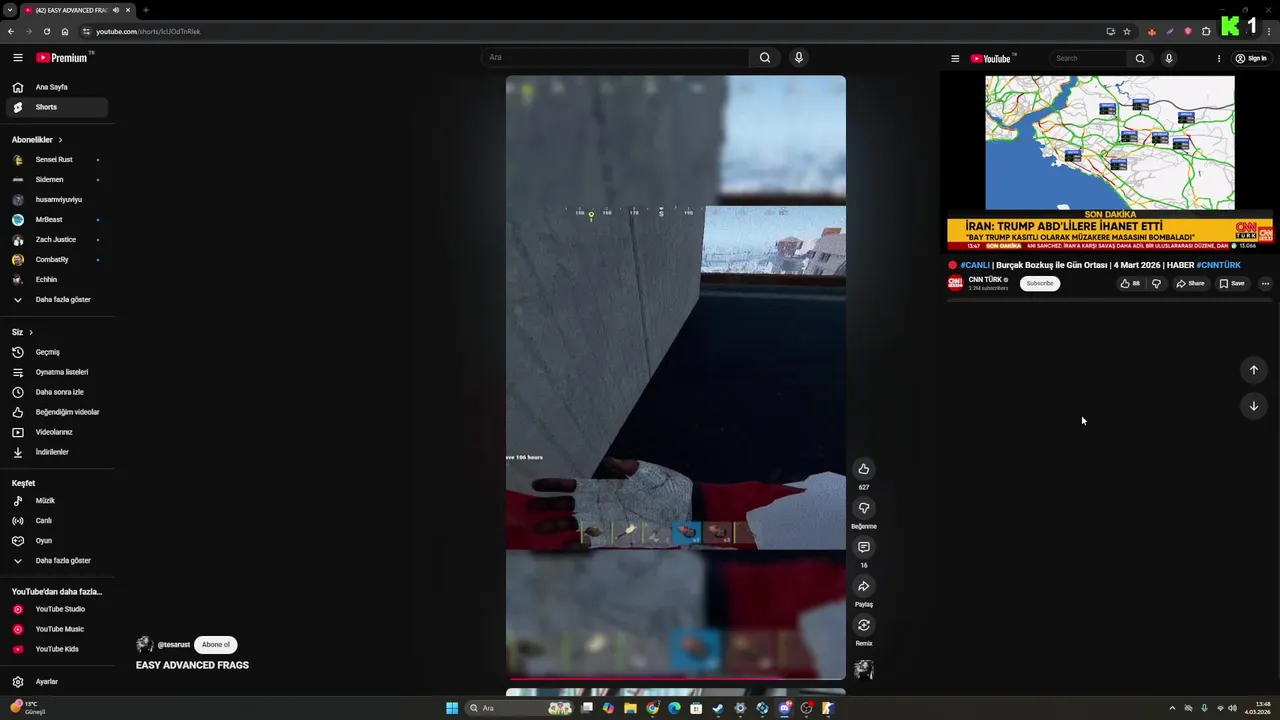Open the tab search dropdown arrow
Viewport: 1280px width, 720px height.
[10, 10]
